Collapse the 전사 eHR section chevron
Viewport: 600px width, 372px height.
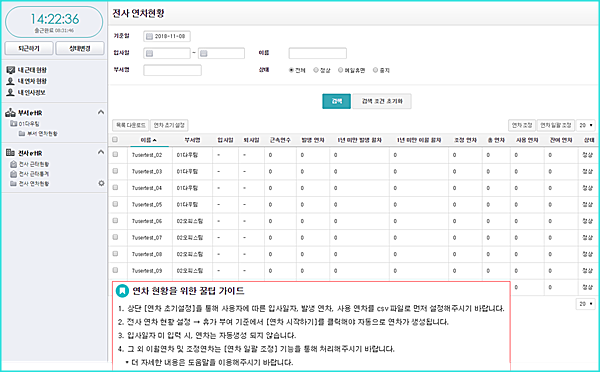101,152
